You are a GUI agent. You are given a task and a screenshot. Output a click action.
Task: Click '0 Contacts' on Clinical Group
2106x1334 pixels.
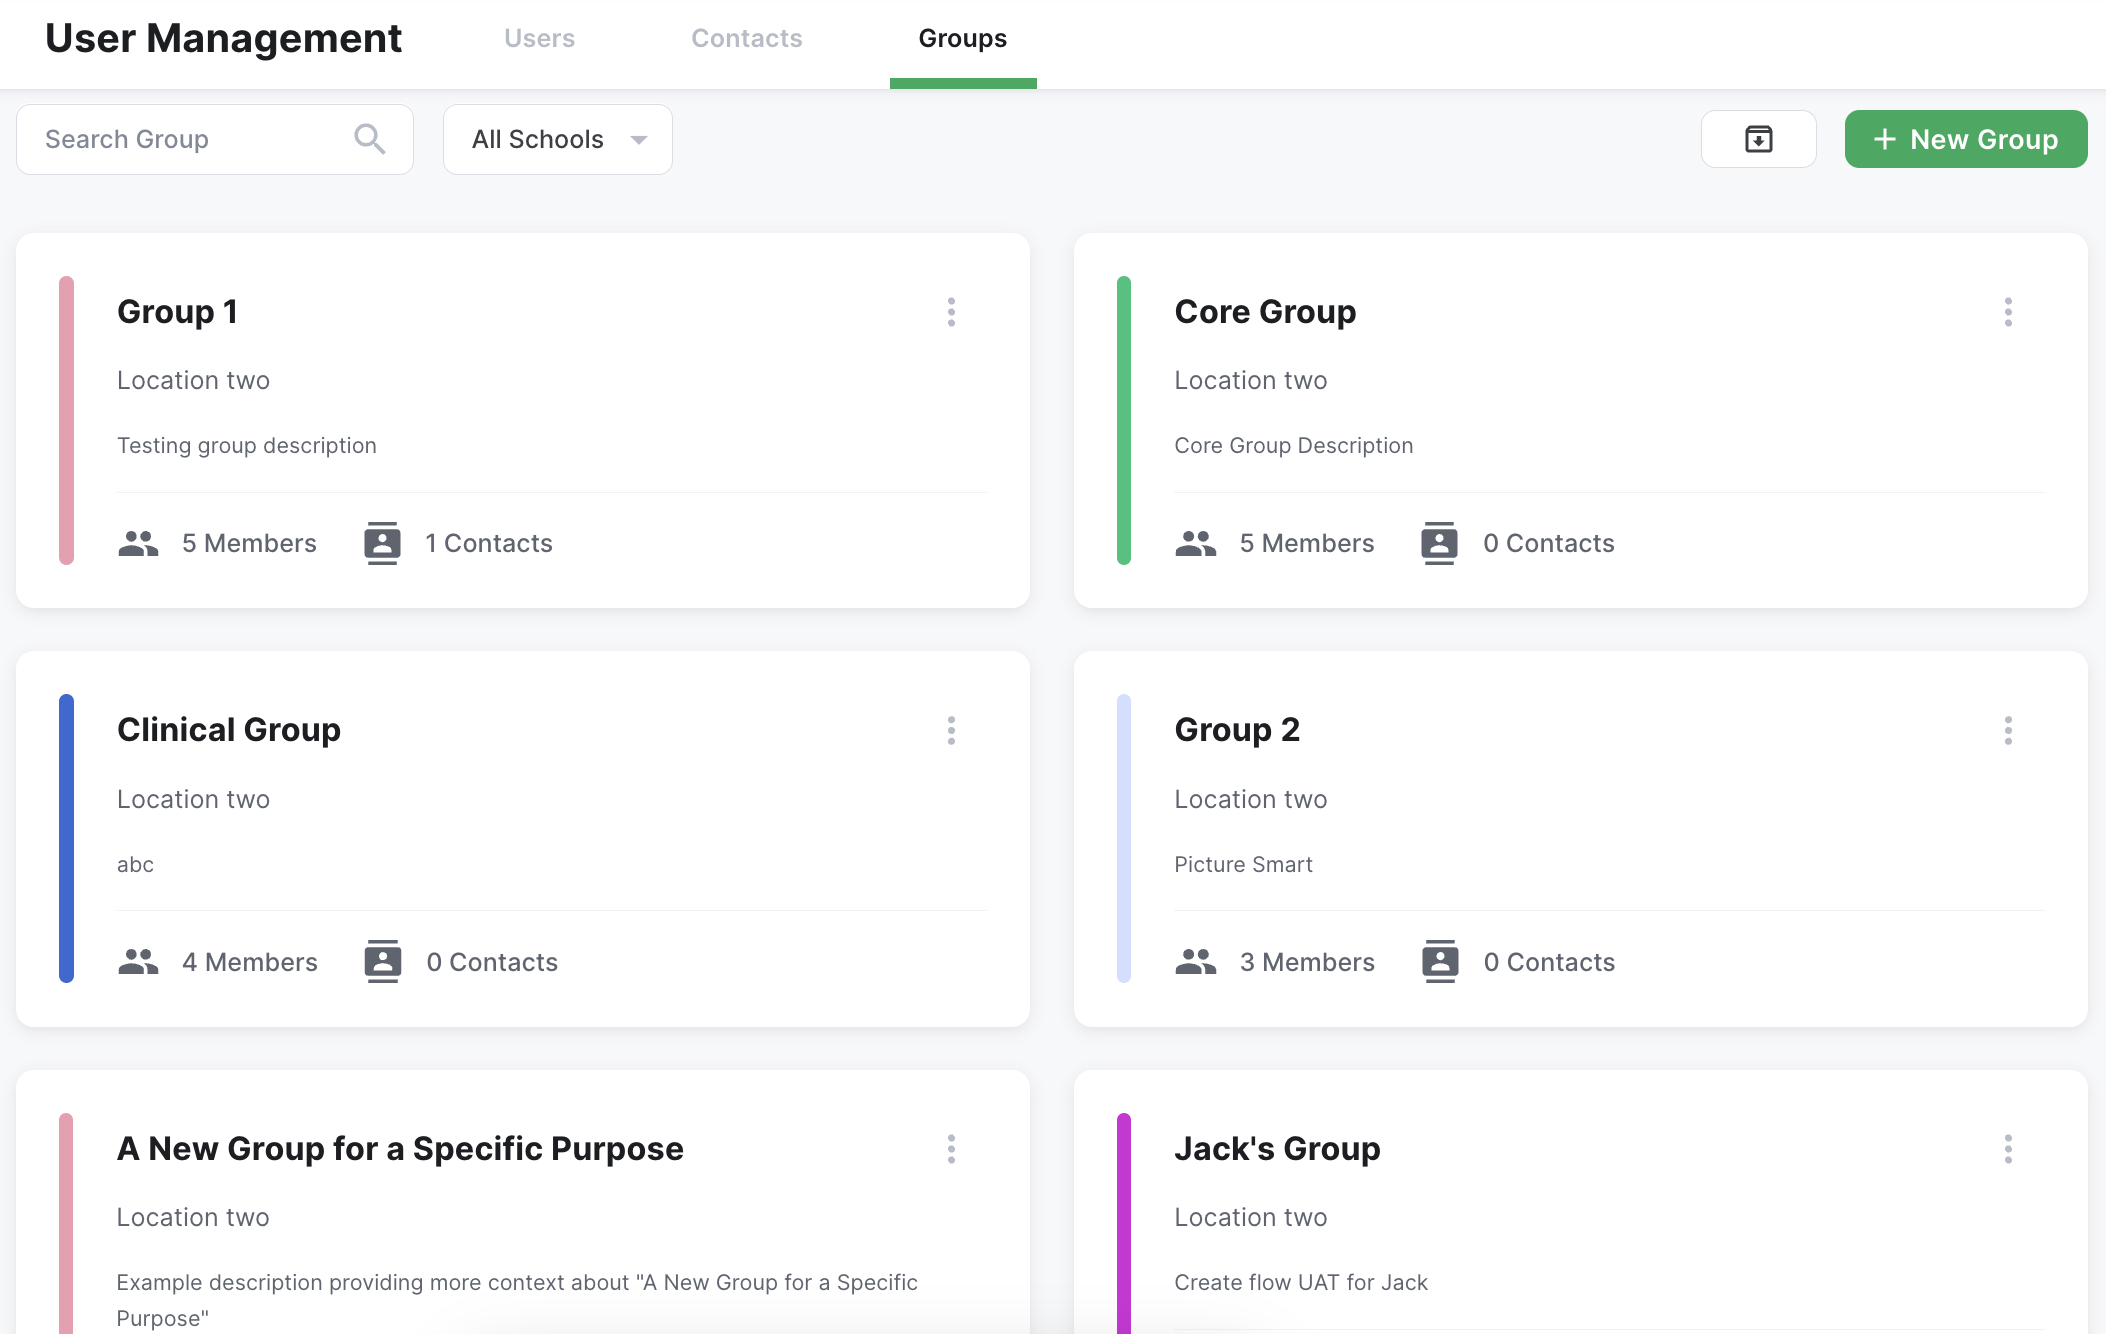click(492, 962)
